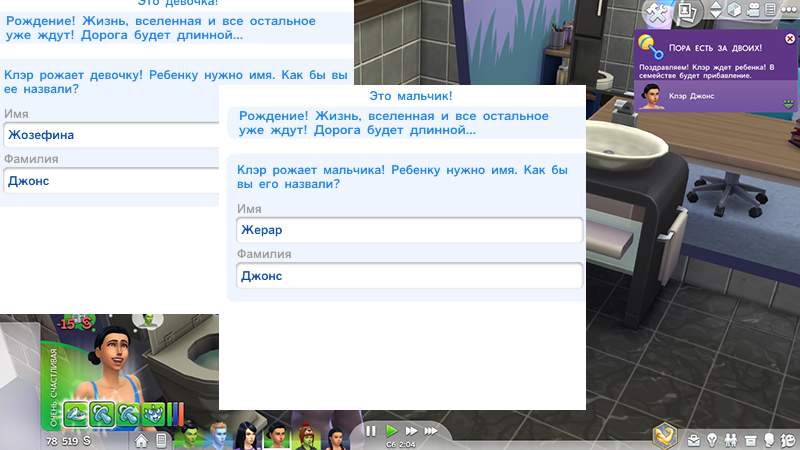800x450 pixels.
Task: Open Build Mode with the hammer-wrench icon
Action: 657,11
